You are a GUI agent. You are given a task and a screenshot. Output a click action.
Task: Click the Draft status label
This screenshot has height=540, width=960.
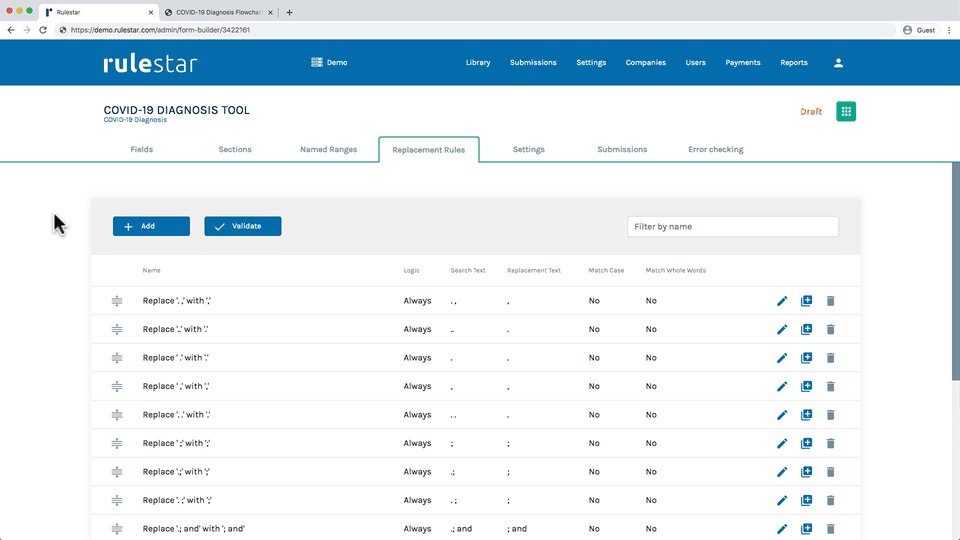811,111
